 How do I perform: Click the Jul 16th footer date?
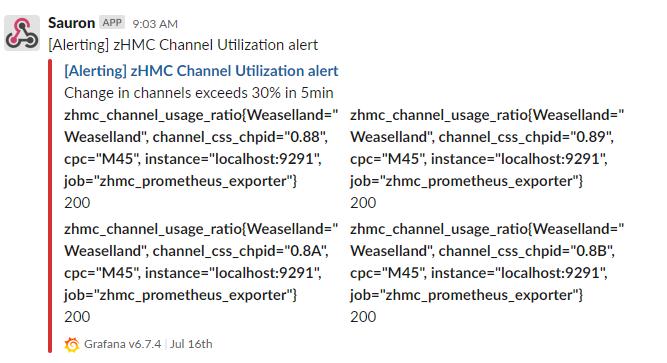(191, 344)
